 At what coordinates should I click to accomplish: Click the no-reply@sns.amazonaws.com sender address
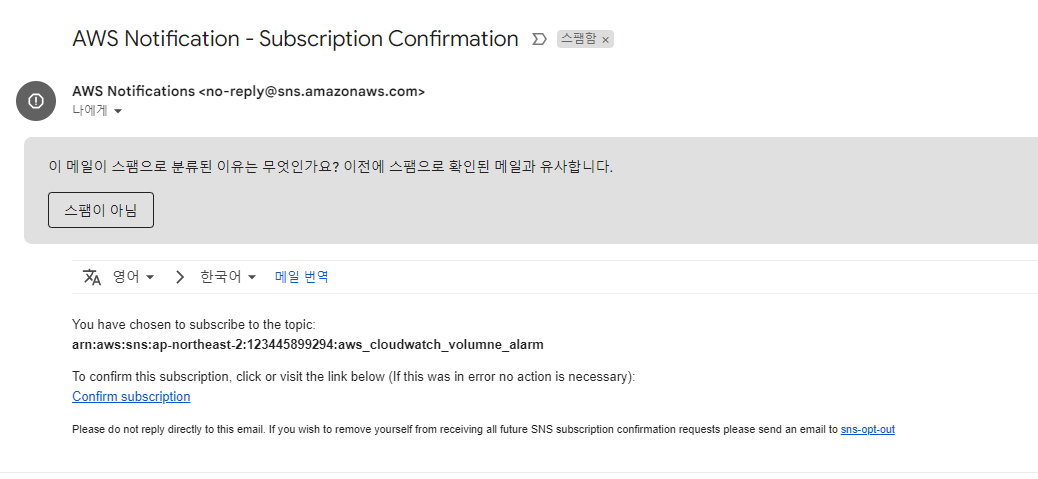coord(312,91)
